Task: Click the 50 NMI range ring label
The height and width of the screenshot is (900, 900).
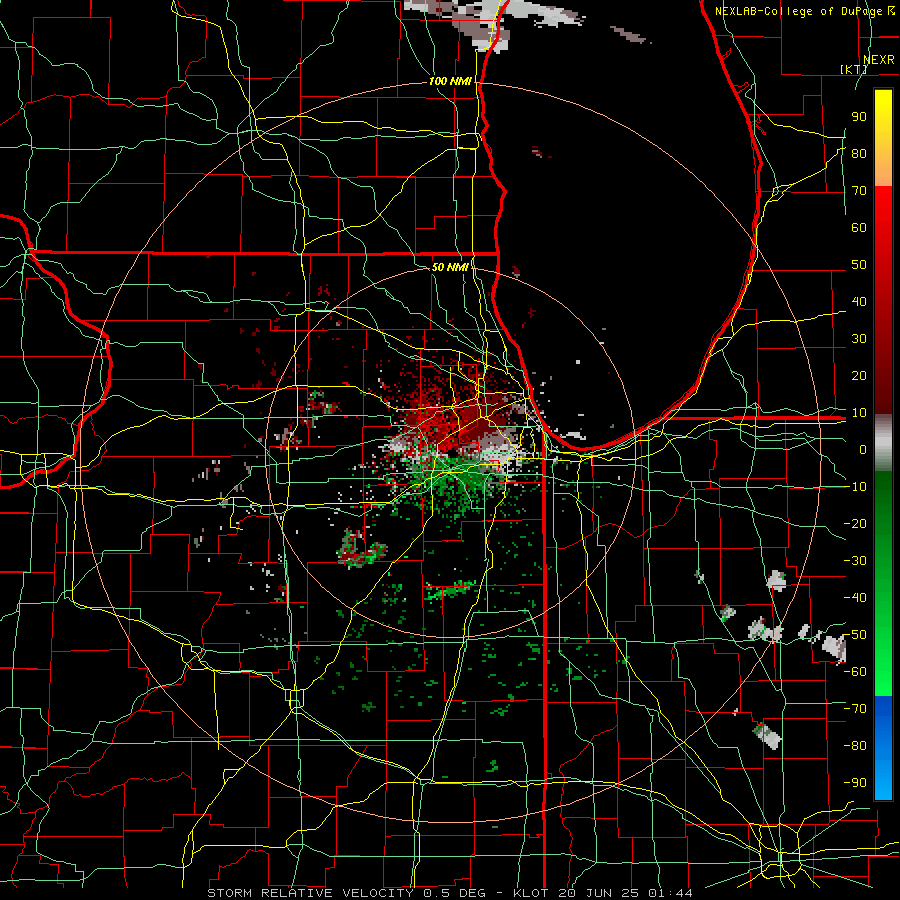Action: point(450,267)
